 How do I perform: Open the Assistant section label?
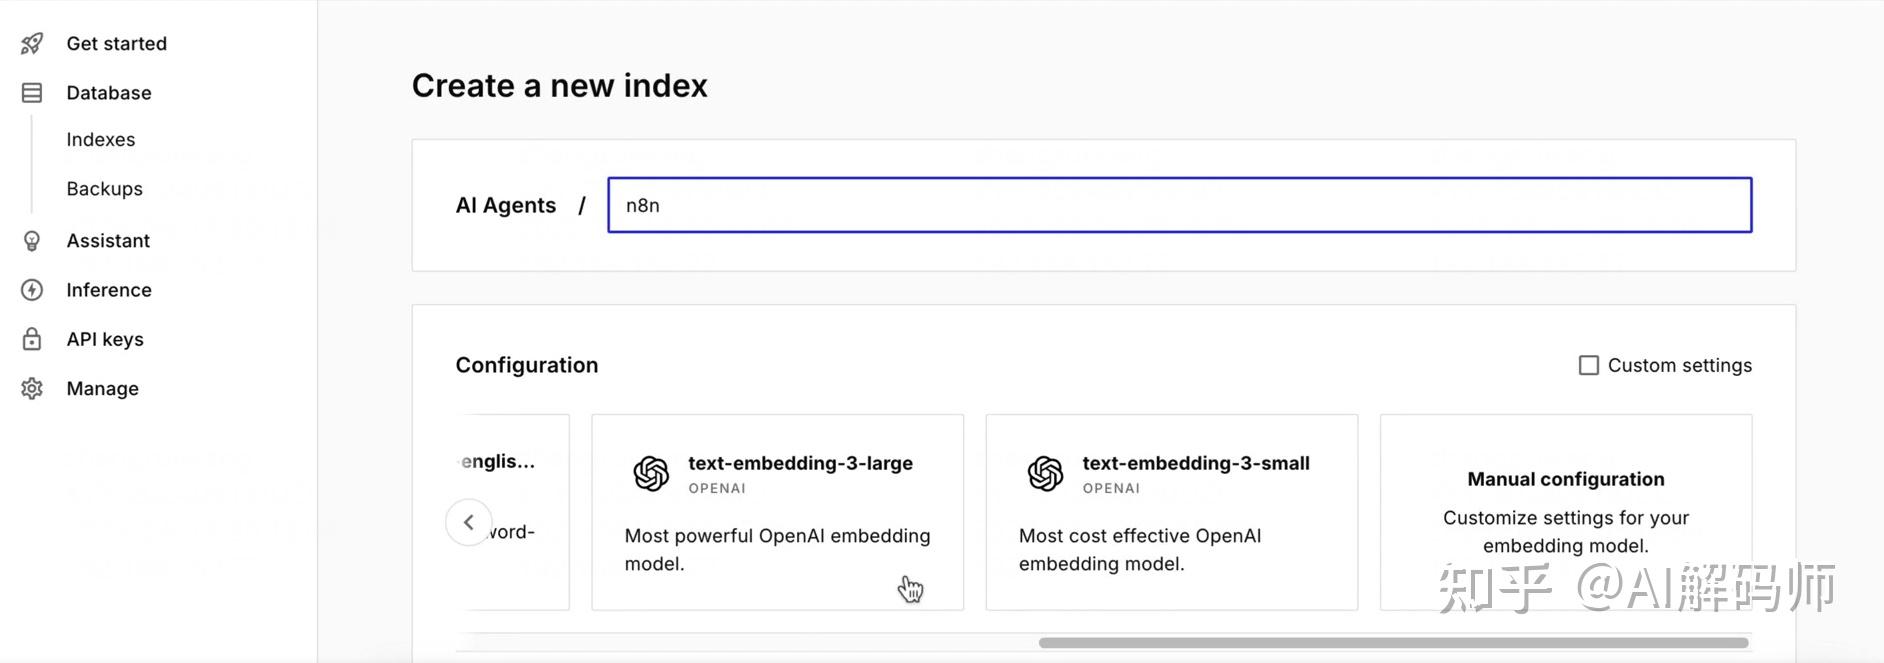108,241
